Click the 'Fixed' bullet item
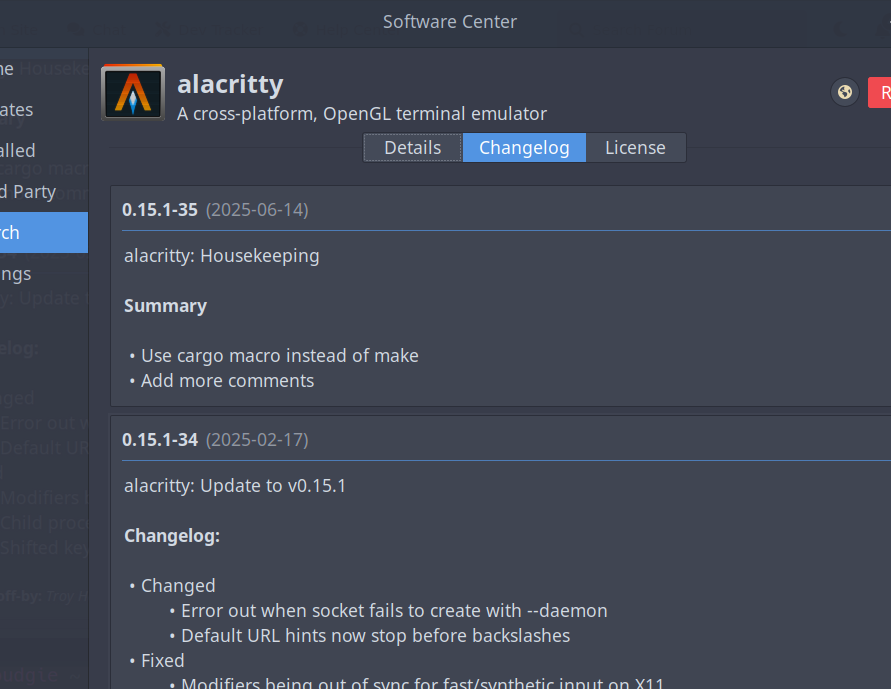This screenshot has width=891, height=689. point(163,661)
